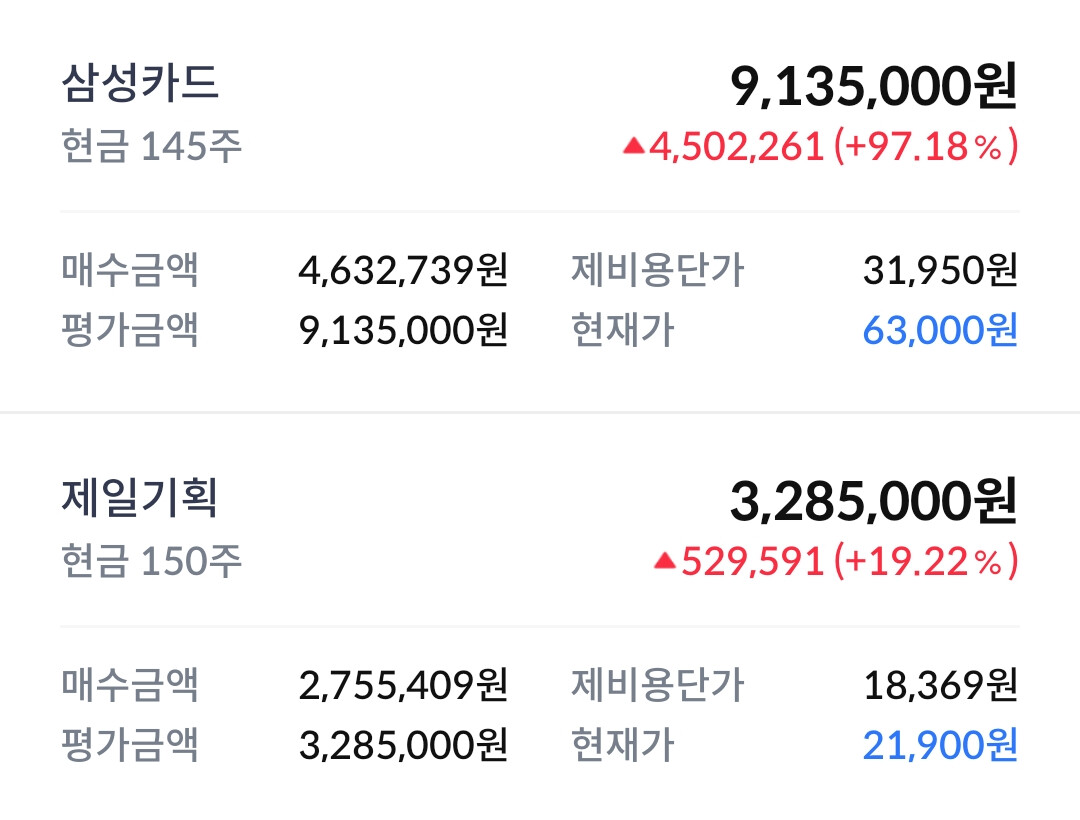Tap the bold 3,285,000원 total for 제일기획
The height and width of the screenshot is (820, 1080).
point(873,502)
